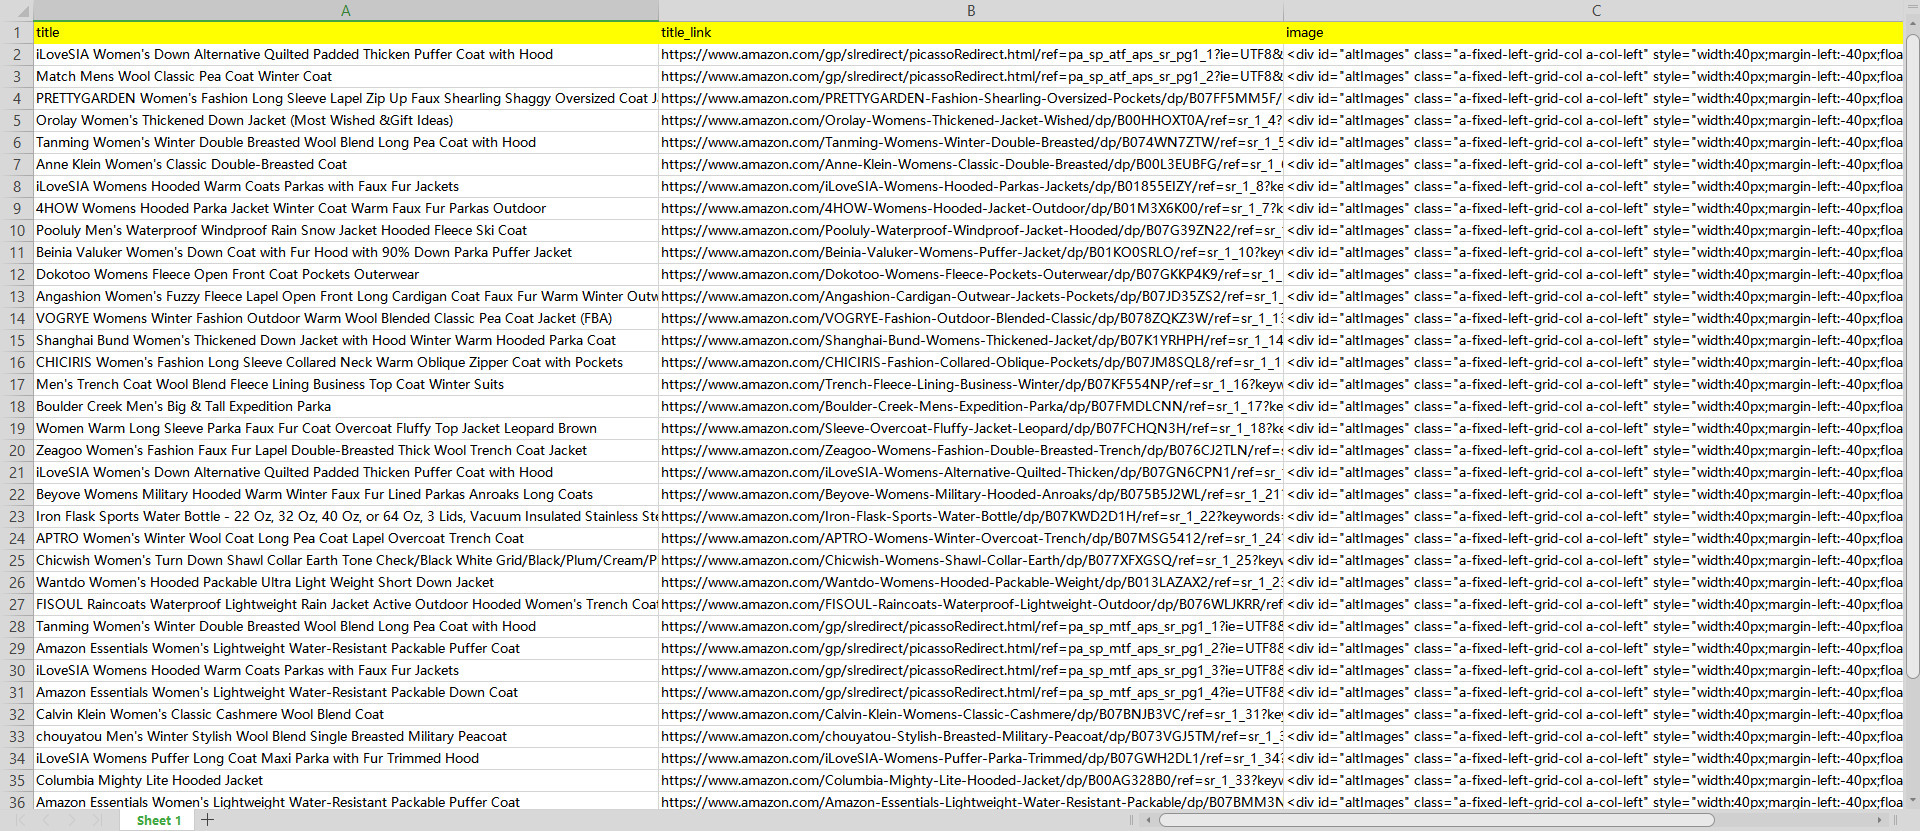Select 'VOGRYE Womens Winter Fashion' title cell

345,318
